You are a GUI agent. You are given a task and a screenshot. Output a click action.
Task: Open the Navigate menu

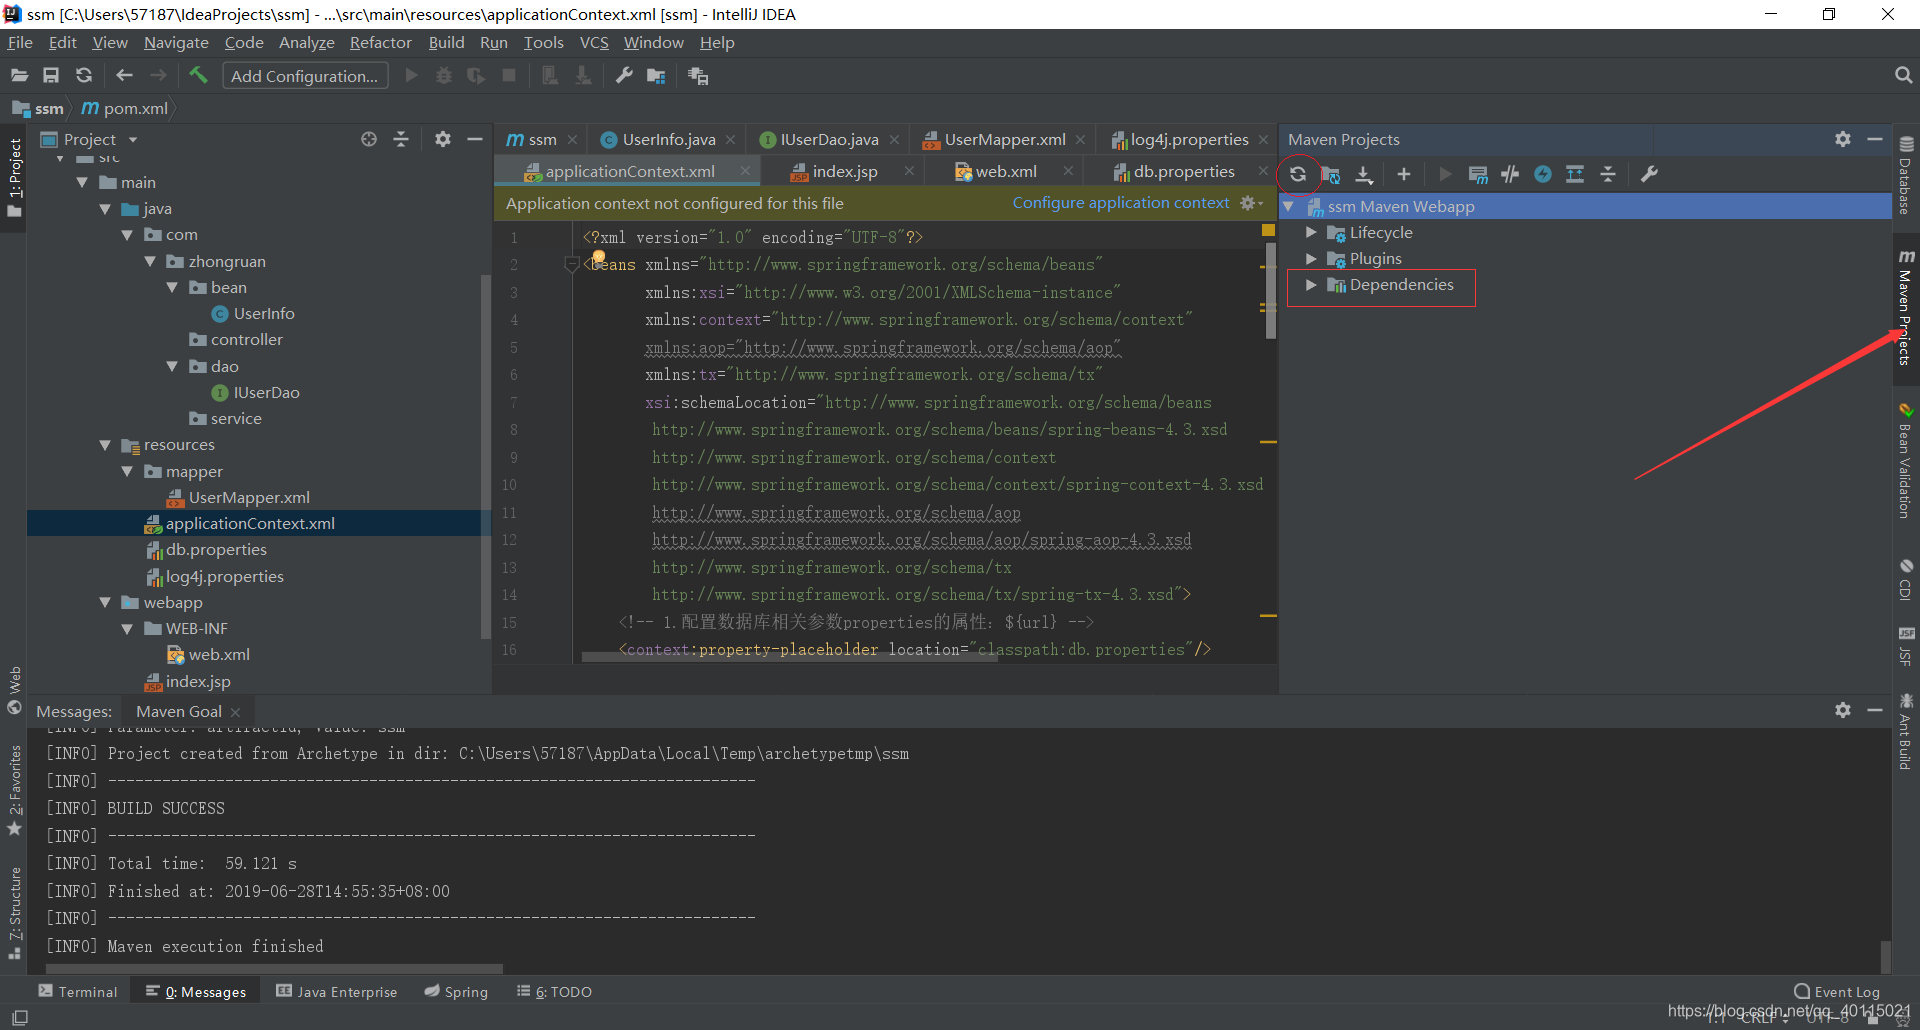click(x=176, y=42)
